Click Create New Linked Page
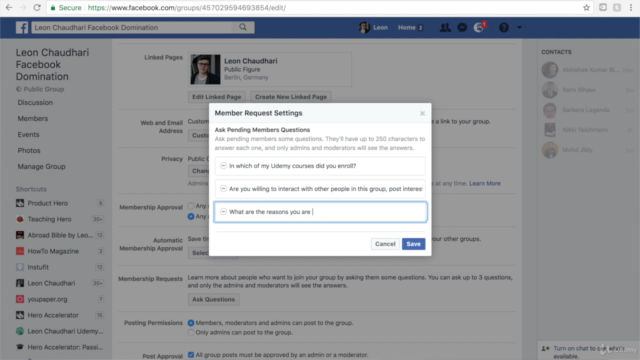 pyautogui.click(x=291, y=97)
